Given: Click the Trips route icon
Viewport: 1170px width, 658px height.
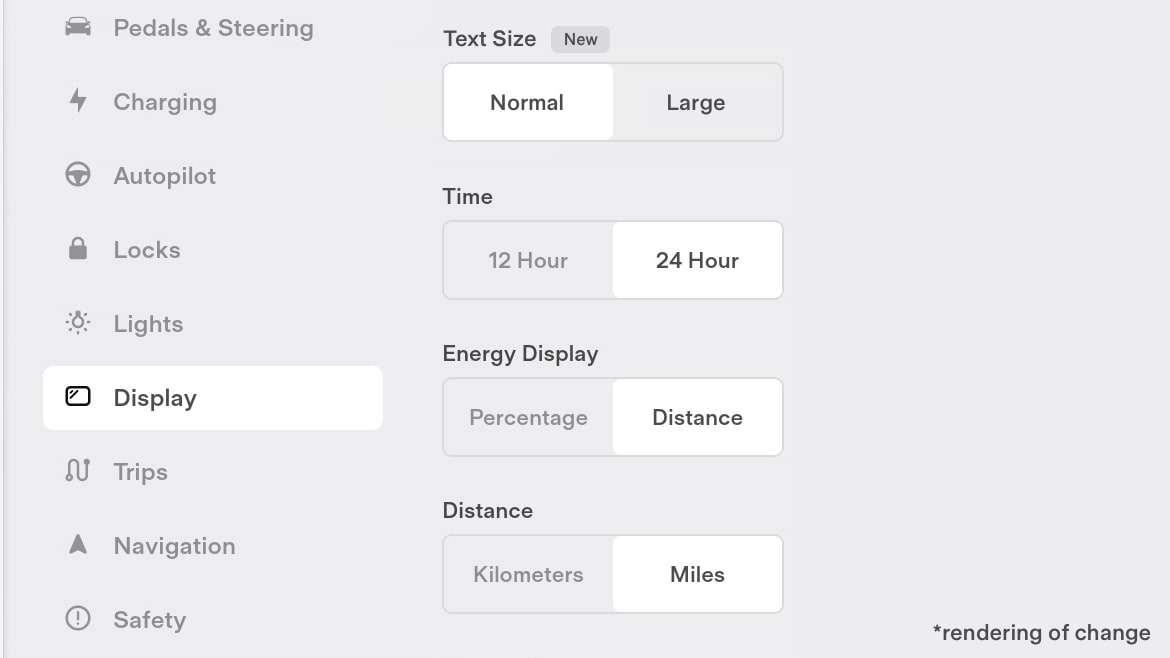Looking at the screenshot, I should (78, 470).
